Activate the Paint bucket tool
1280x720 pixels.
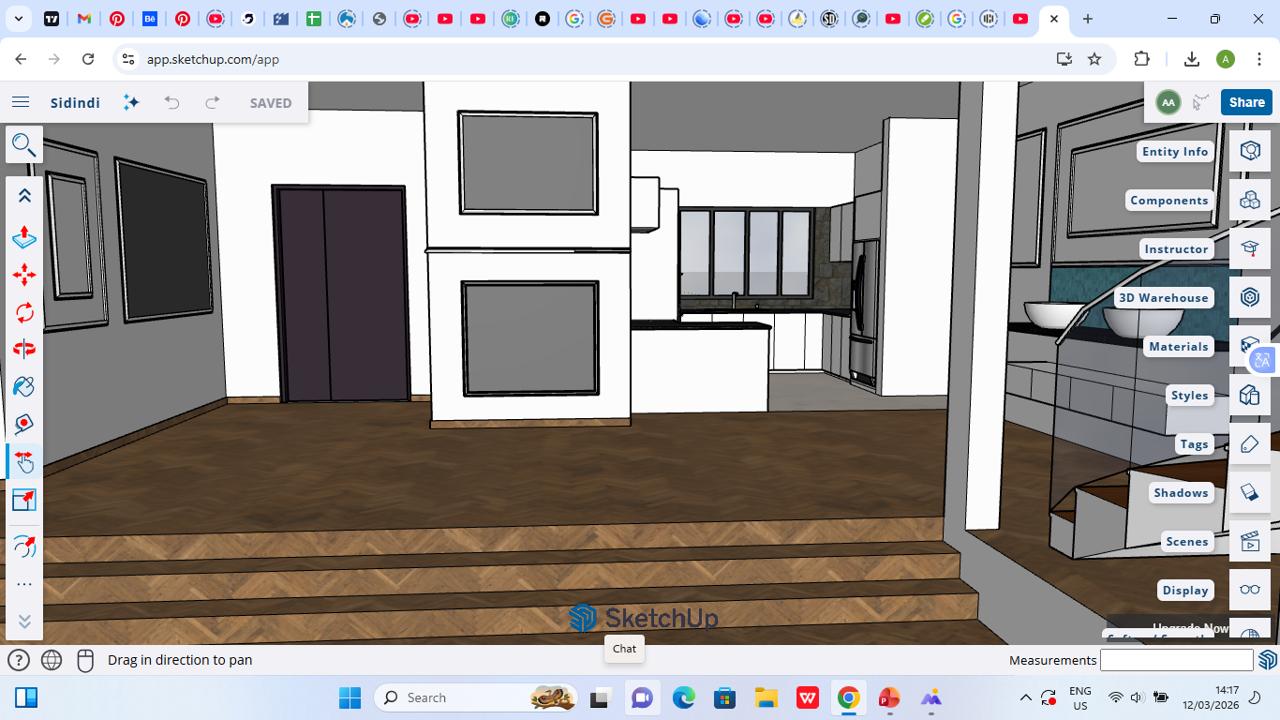click(x=24, y=387)
